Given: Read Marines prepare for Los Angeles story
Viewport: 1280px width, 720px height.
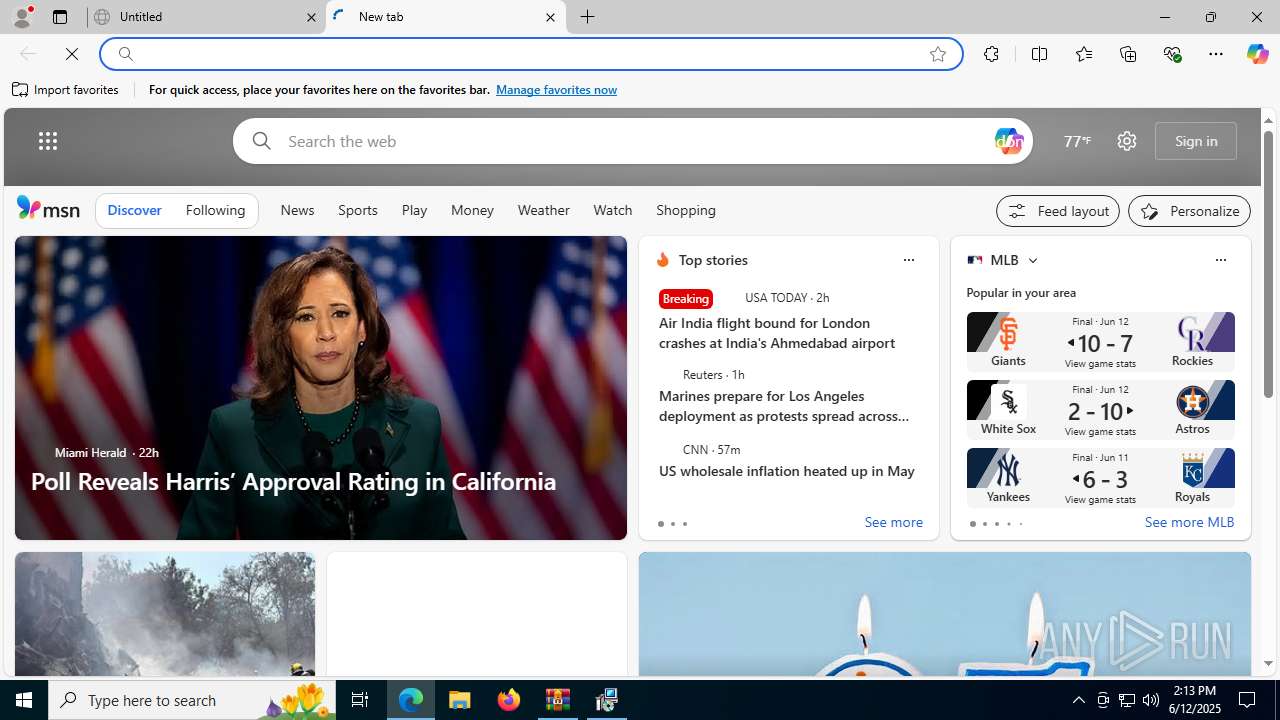Looking at the screenshot, I should [784, 406].
